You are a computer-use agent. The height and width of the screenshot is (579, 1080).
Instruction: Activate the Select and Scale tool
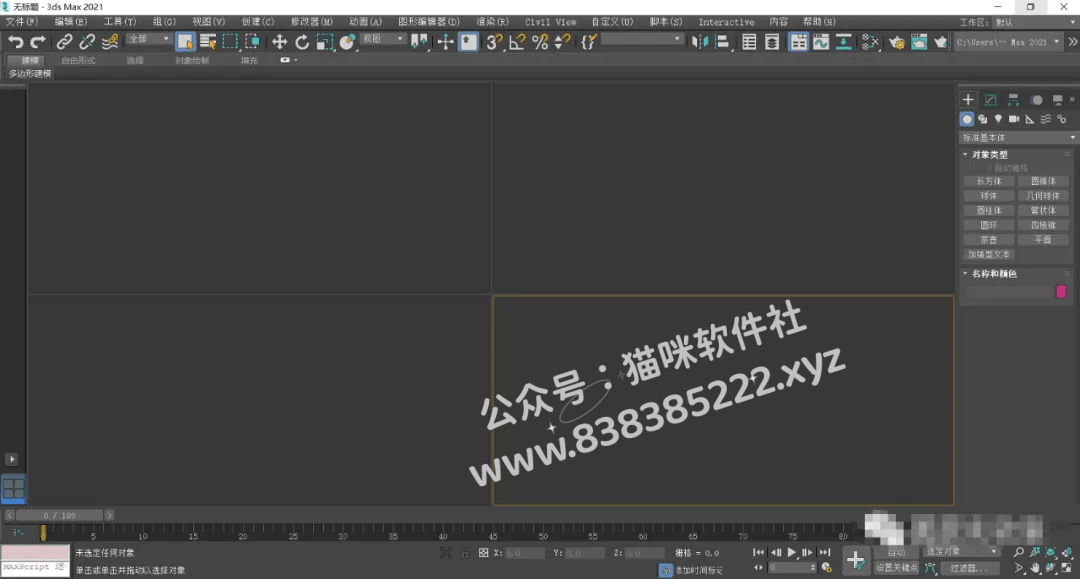click(324, 42)
